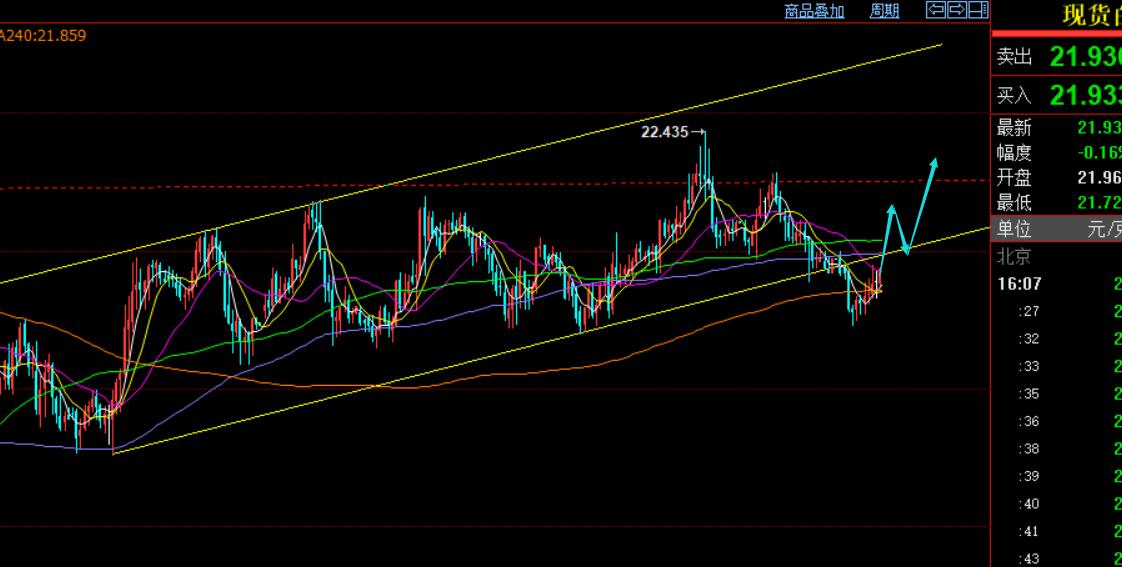Viewport: 1122px width, 567px height.
Task: Click the left arrow navigation icon
Action: pyautogui.click(x=935, y=9)
